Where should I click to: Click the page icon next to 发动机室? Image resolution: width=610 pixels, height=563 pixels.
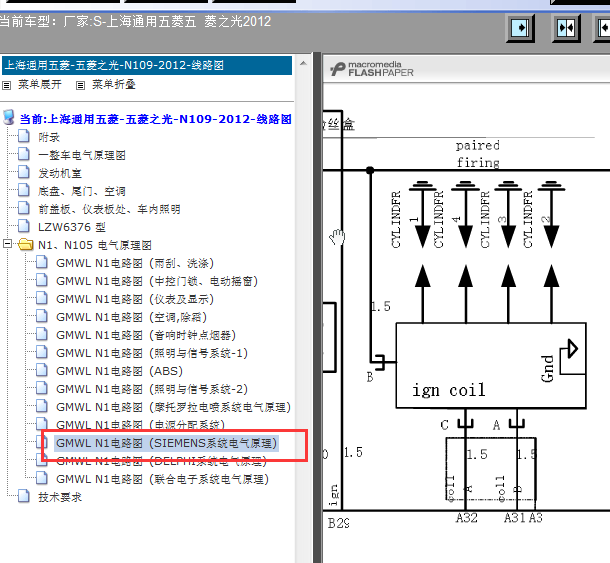coord(24,172)
